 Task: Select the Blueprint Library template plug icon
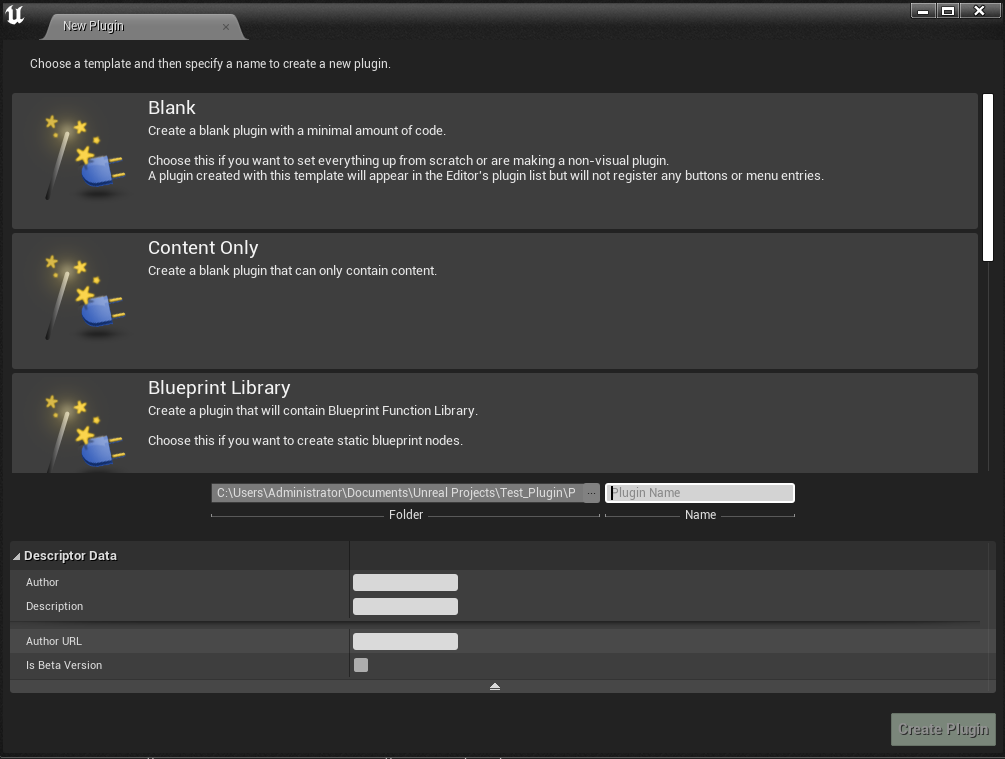click(85, 435)
